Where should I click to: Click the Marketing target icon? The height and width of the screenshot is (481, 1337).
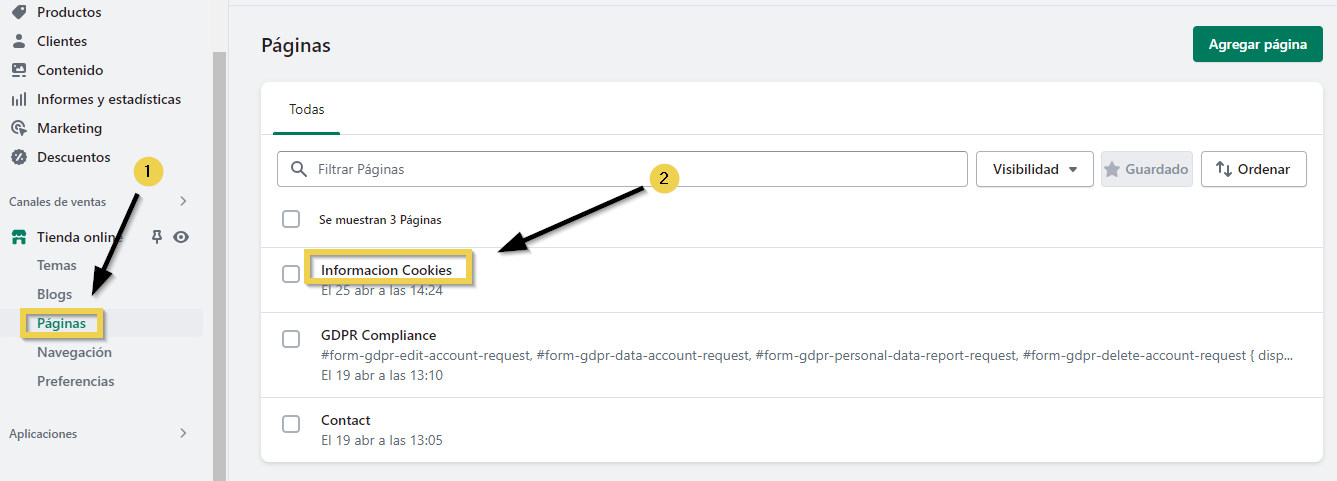click(x=18, y=128)
